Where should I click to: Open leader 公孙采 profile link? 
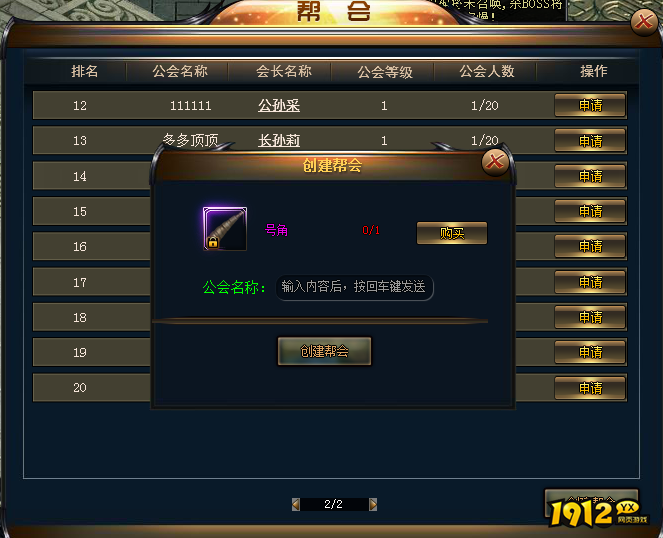(279, 105)
